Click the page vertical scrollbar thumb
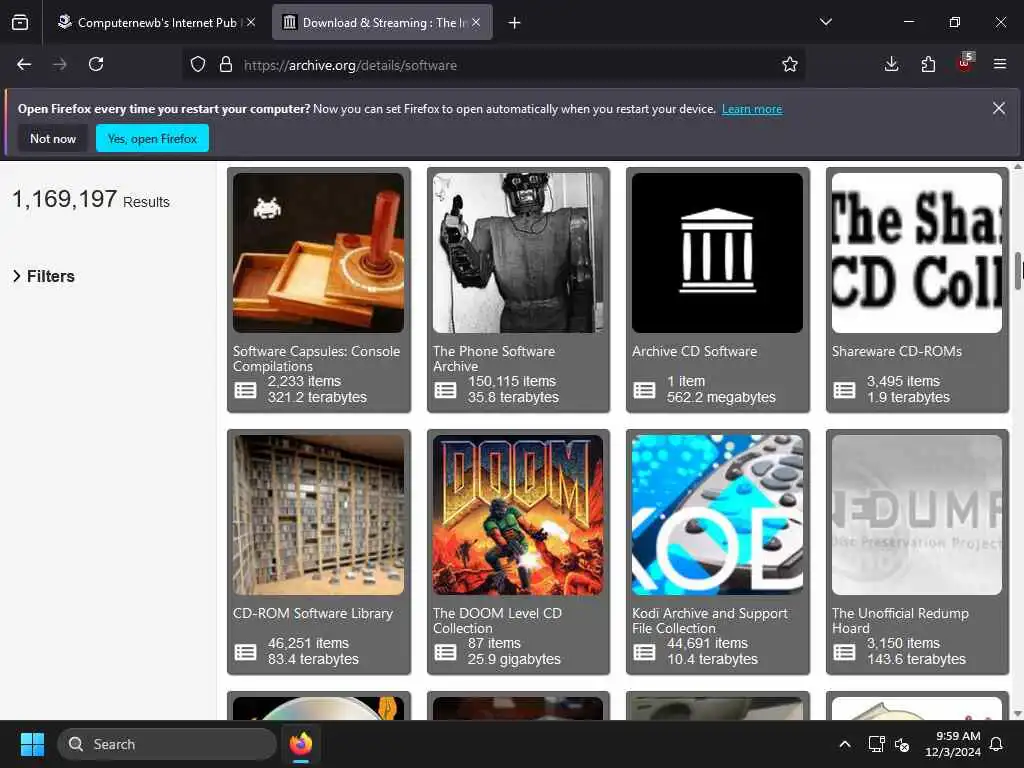The height and width of the screenshot is (768, 1024). [1018, 269]
